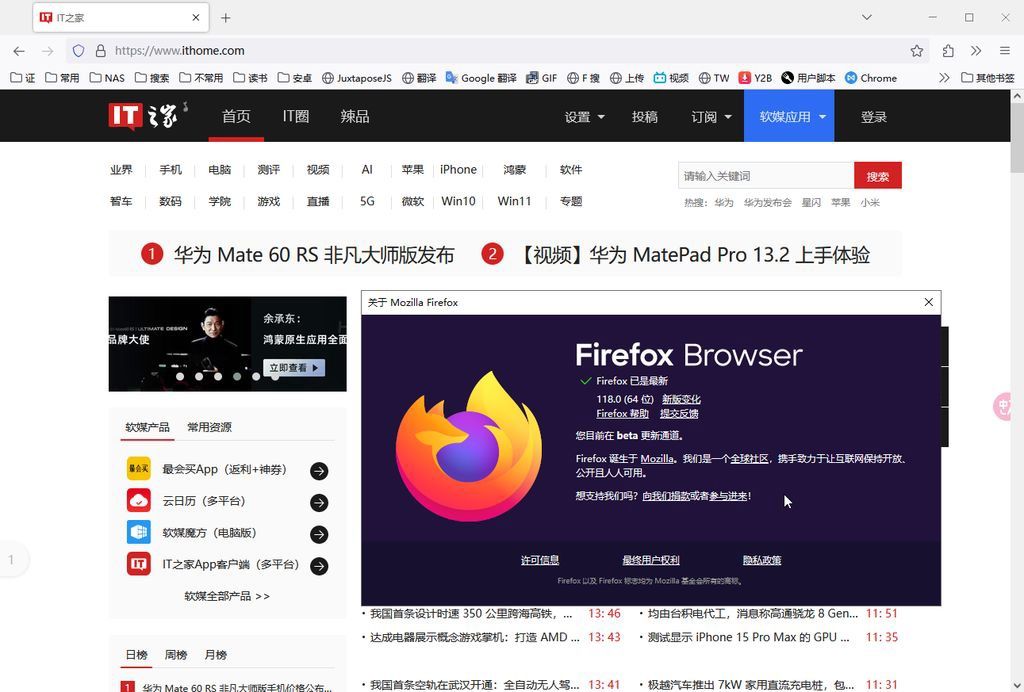Switch to the 常用资源 tab
1024x692 pixels.
[210, 427]
